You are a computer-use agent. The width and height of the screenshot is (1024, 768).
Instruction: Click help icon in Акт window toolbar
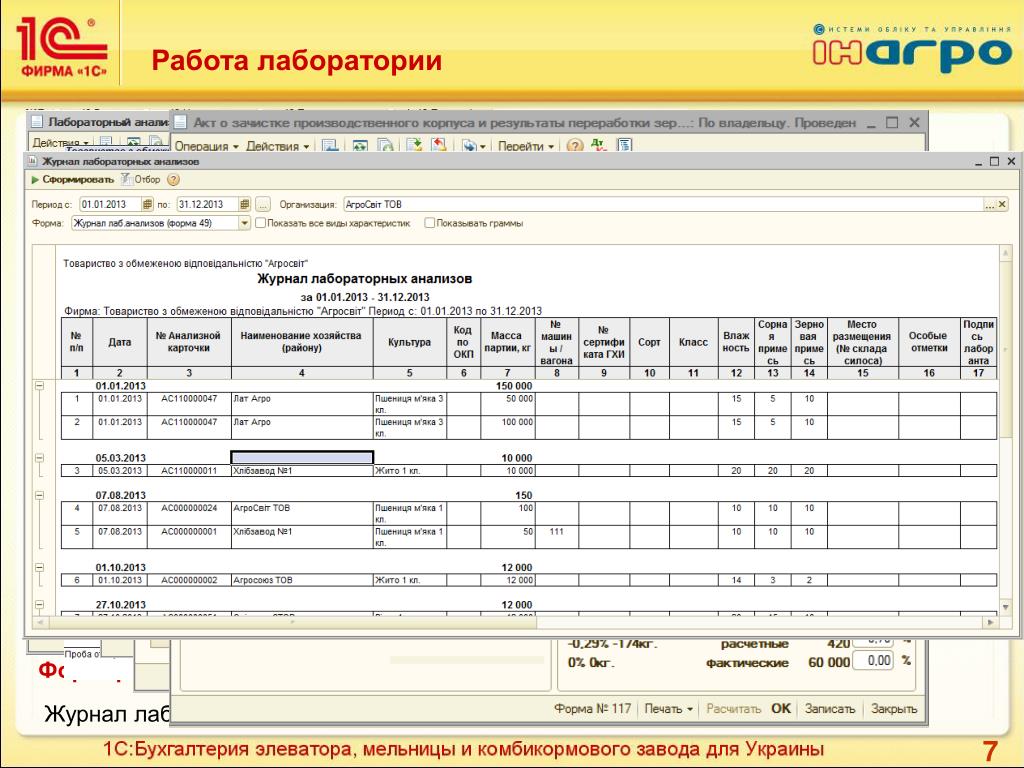(575, 146)
